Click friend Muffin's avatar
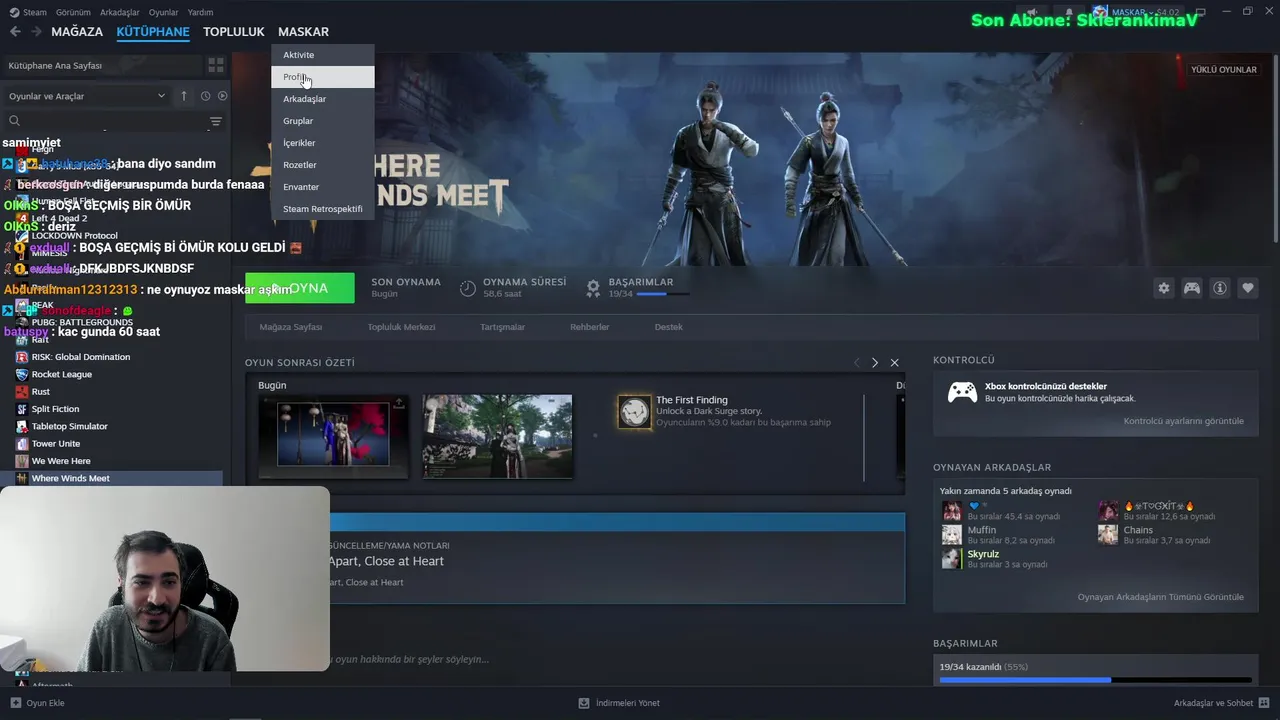The image size is (1280, 720). pyautogui.click(x=952, y=535)
